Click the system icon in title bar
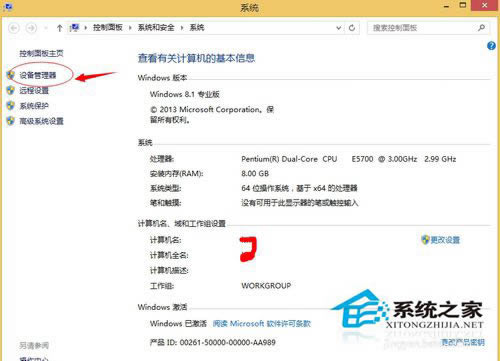 (8, 6)
